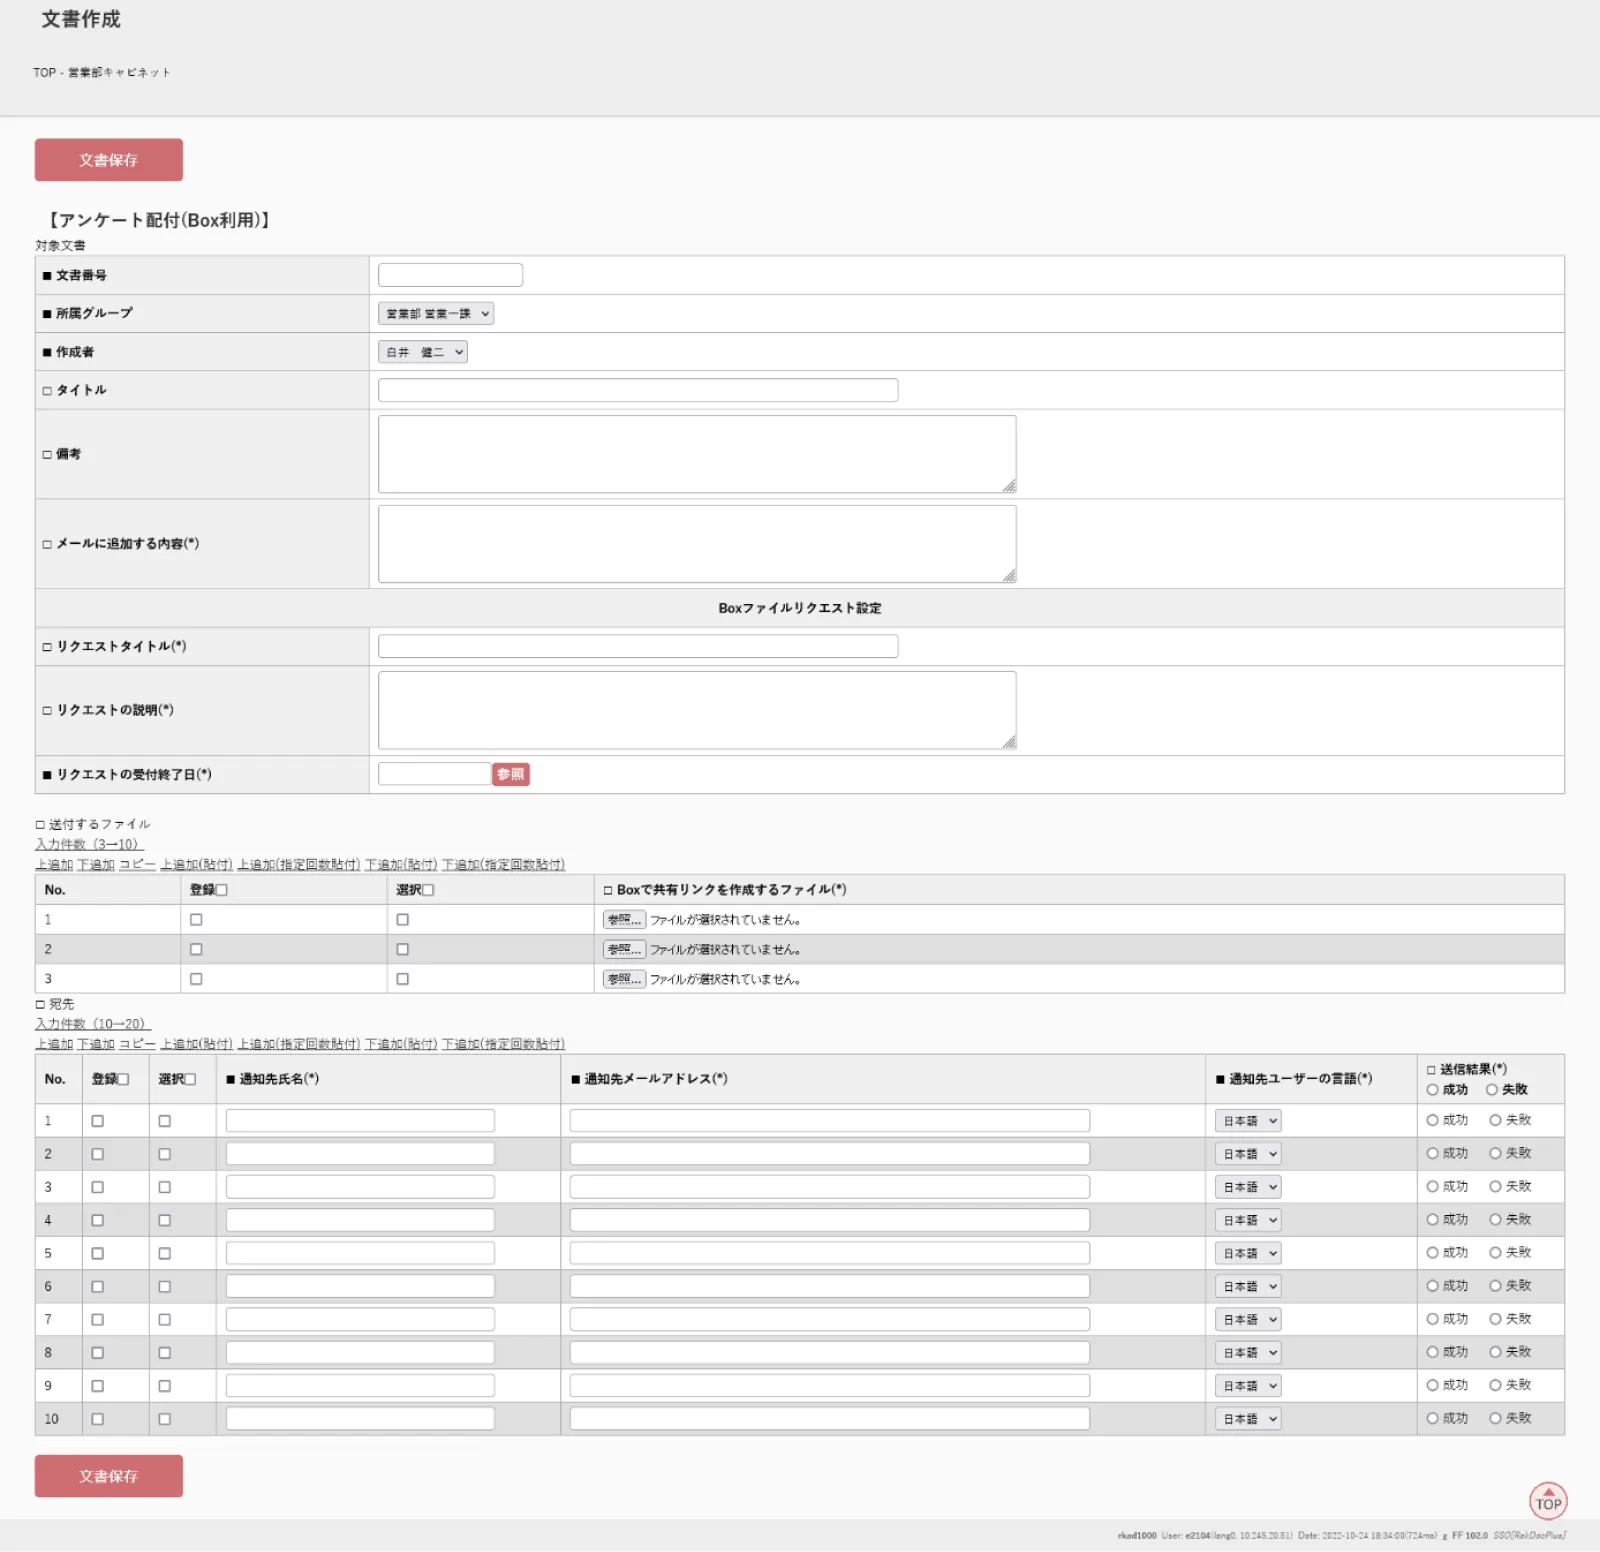Click 入力件数 (10→20) link for recipients
Image resolution: width=1600 pixels, height=1552 pixels.
tap(92, 1024)
